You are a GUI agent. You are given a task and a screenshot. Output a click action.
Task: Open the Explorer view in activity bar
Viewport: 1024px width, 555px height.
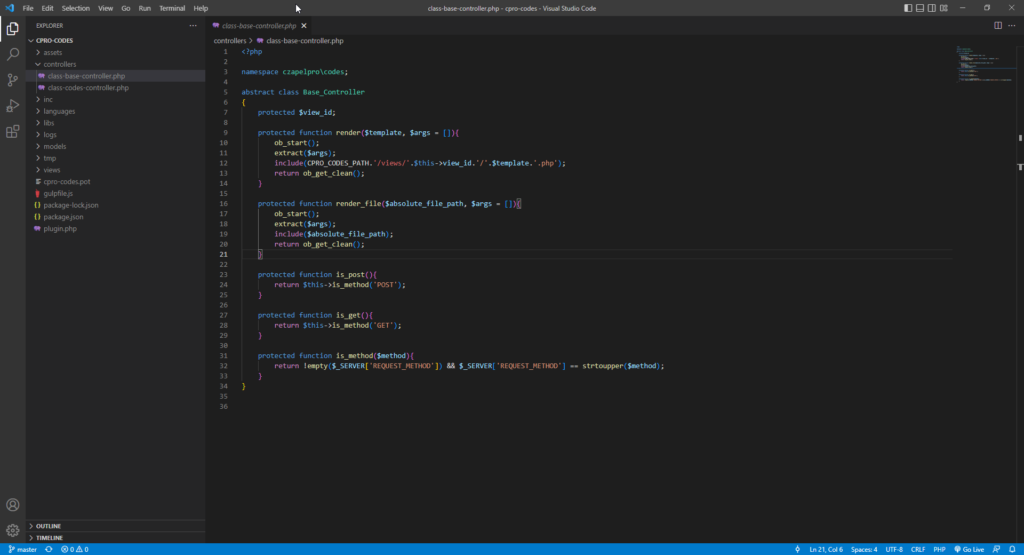point(12,29)
